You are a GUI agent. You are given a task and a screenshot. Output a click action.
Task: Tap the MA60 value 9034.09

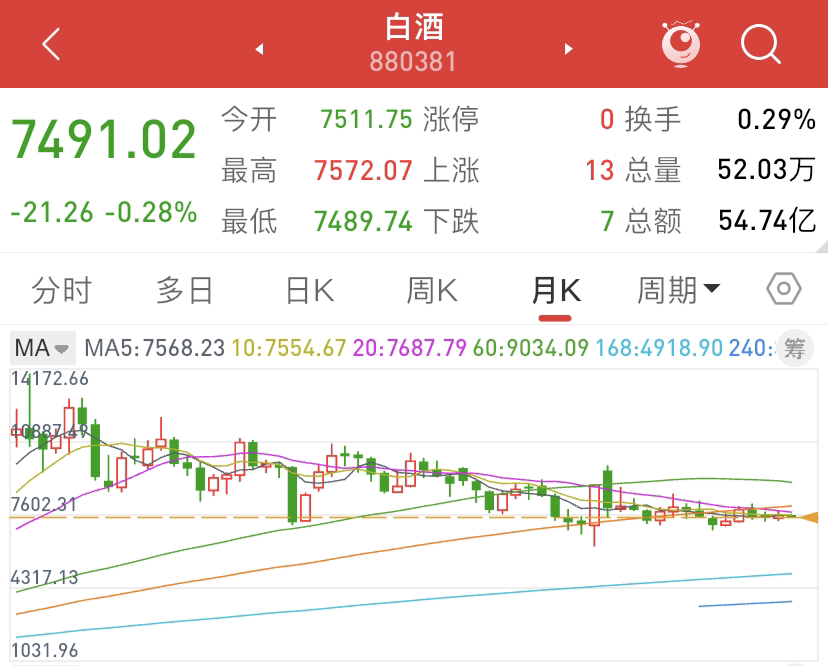531,348
